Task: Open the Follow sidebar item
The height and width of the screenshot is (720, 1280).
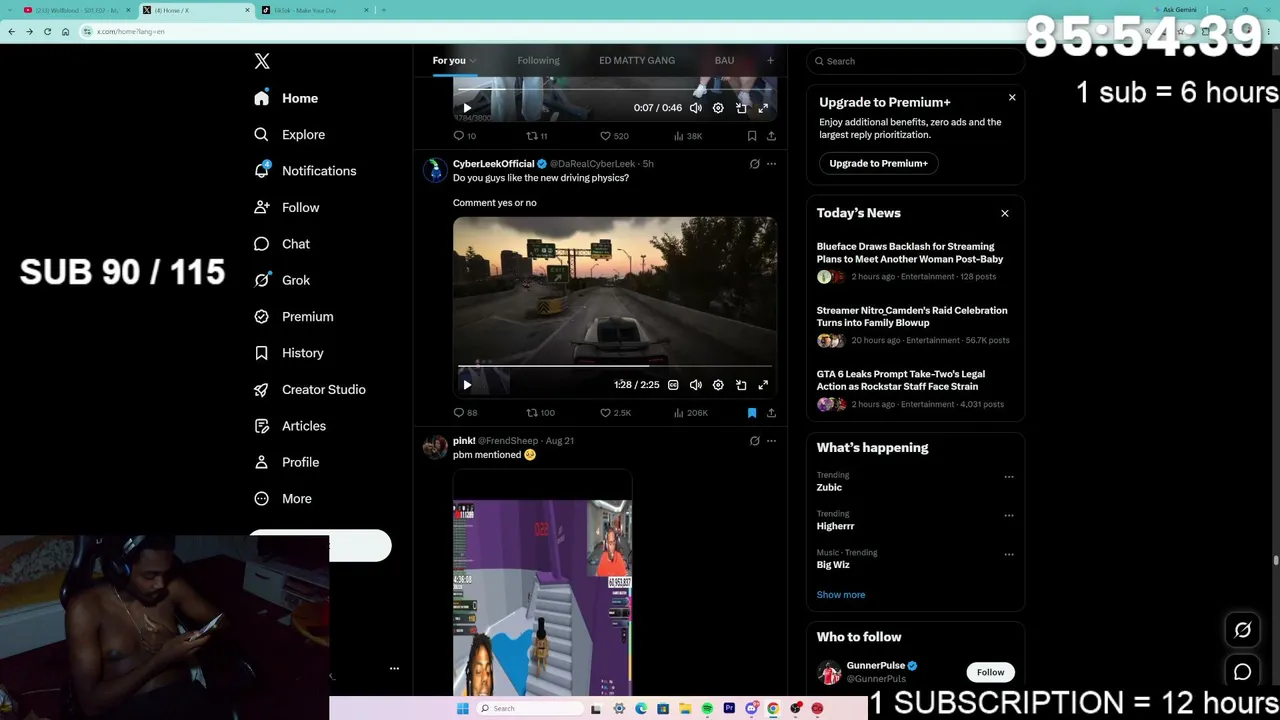Action: pos(286,208)
